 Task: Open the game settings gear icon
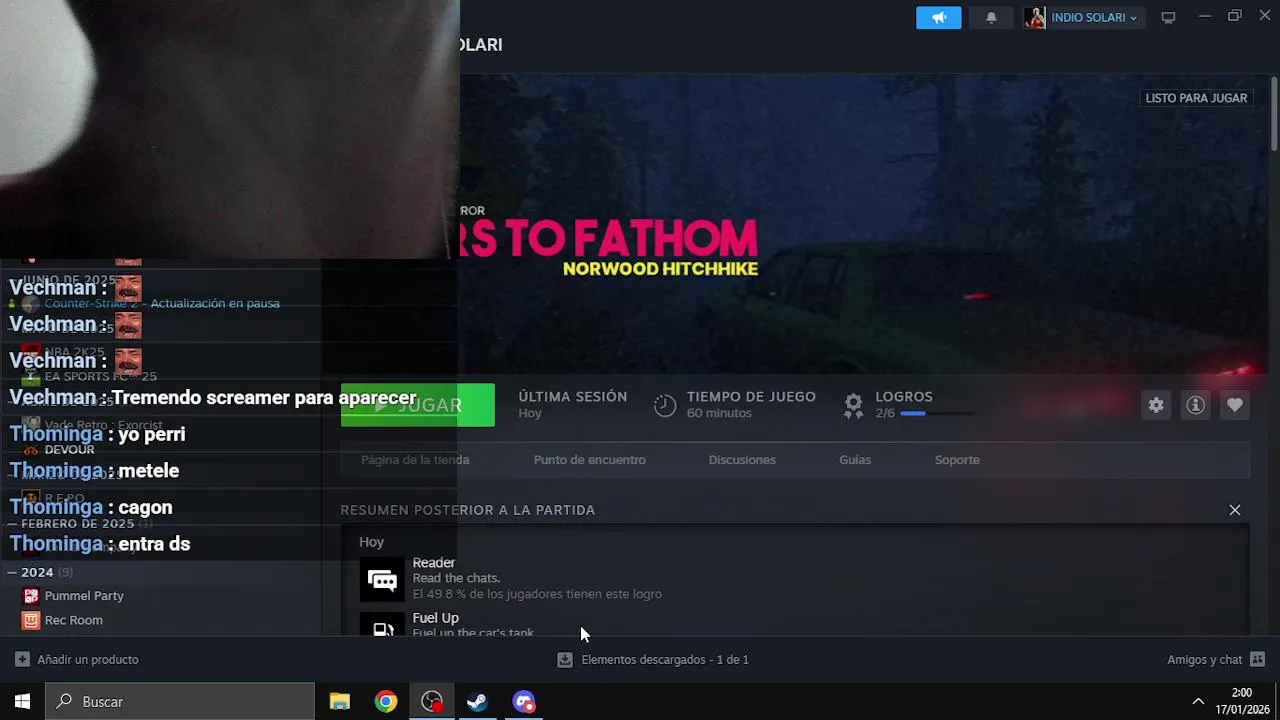tap(1156, 405)
